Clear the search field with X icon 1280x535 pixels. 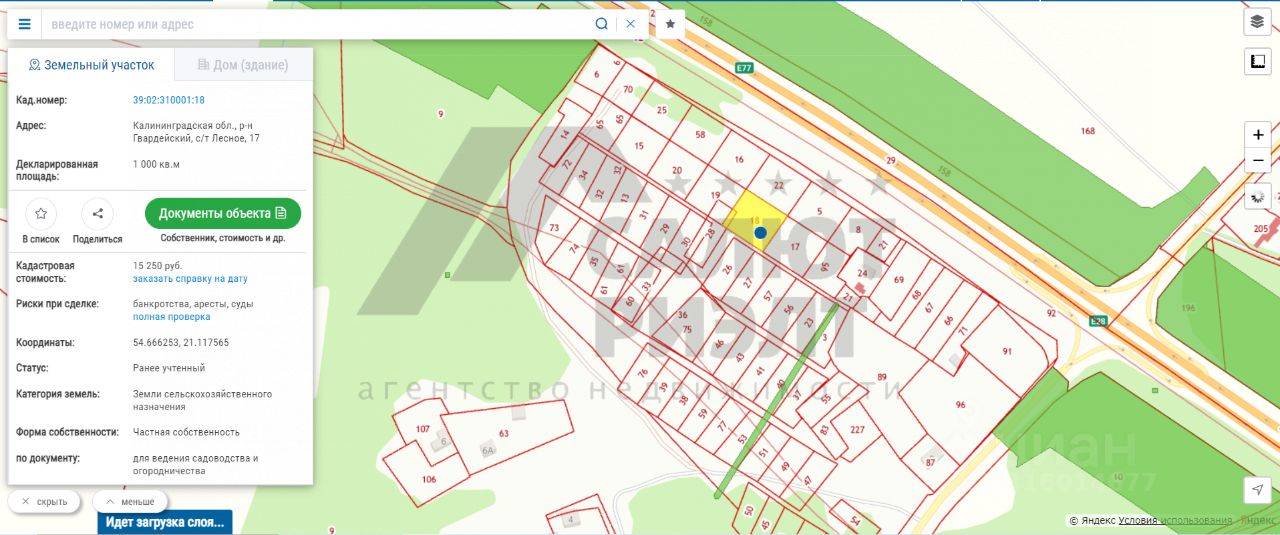[x=631, y=24]
